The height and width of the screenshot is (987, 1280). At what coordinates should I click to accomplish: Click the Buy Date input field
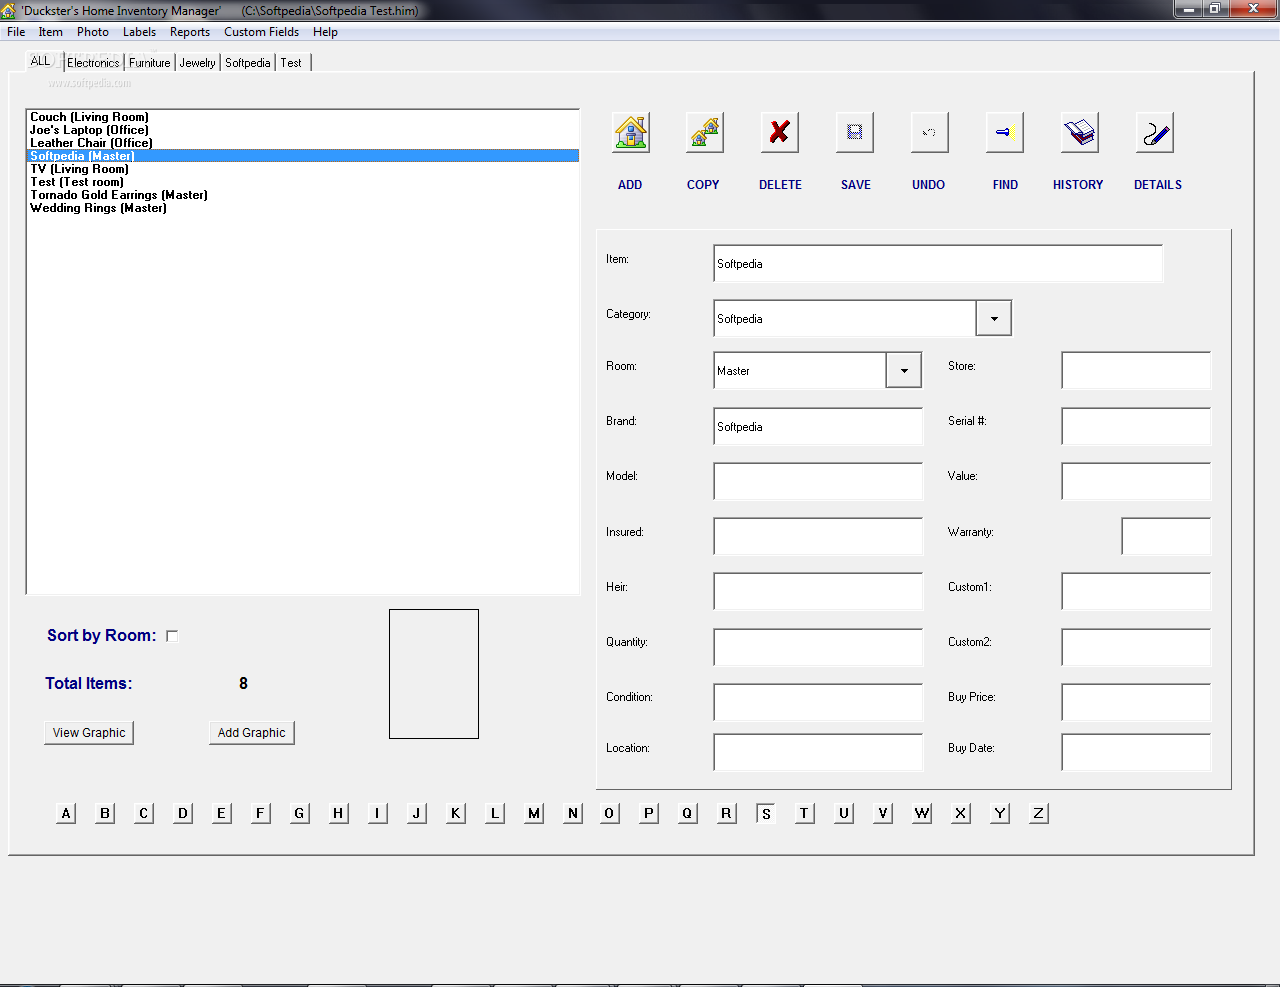(1136, 753)
